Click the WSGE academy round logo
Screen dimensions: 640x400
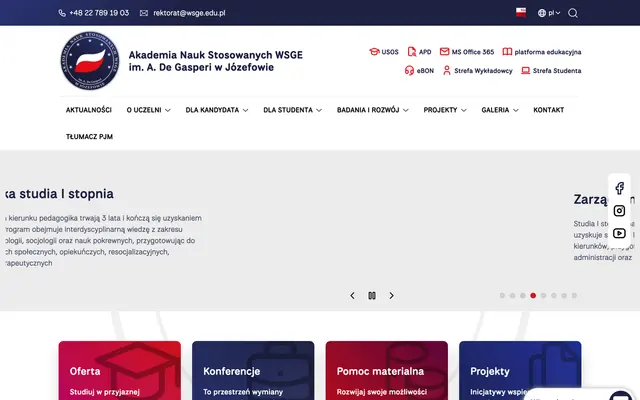(x=90, y=61)
